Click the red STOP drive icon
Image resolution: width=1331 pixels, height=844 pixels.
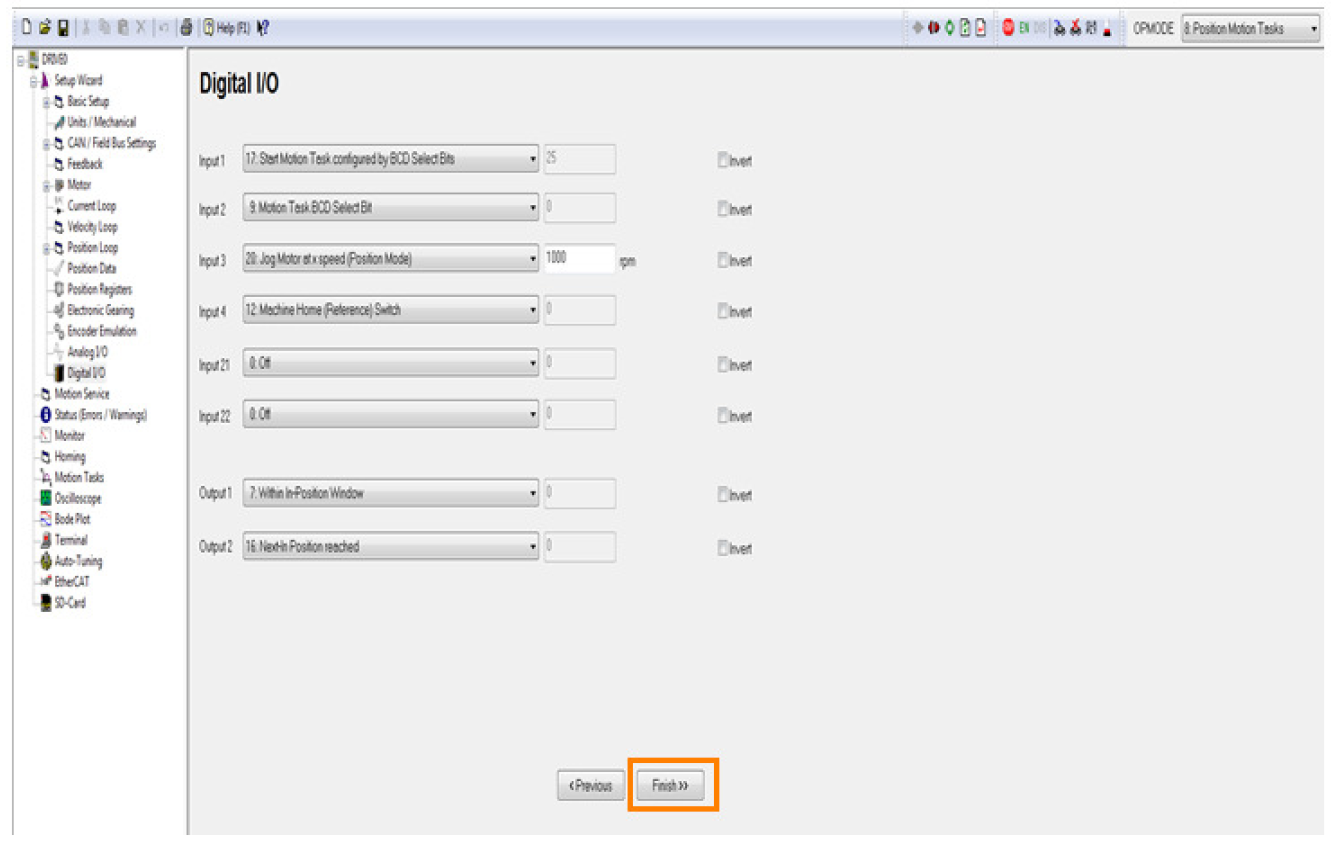click(1008, 29)
